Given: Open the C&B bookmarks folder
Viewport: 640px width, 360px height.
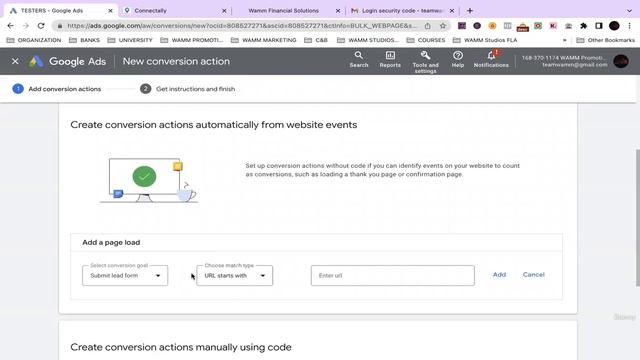Looking at the screenshot, I should coord(316,40).
